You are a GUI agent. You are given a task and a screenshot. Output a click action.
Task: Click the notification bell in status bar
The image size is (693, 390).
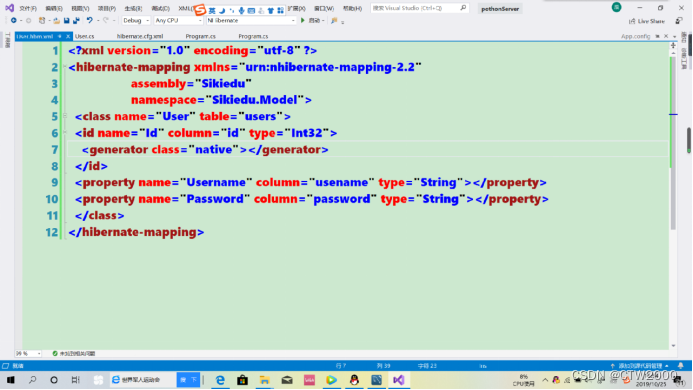point(681,366)
